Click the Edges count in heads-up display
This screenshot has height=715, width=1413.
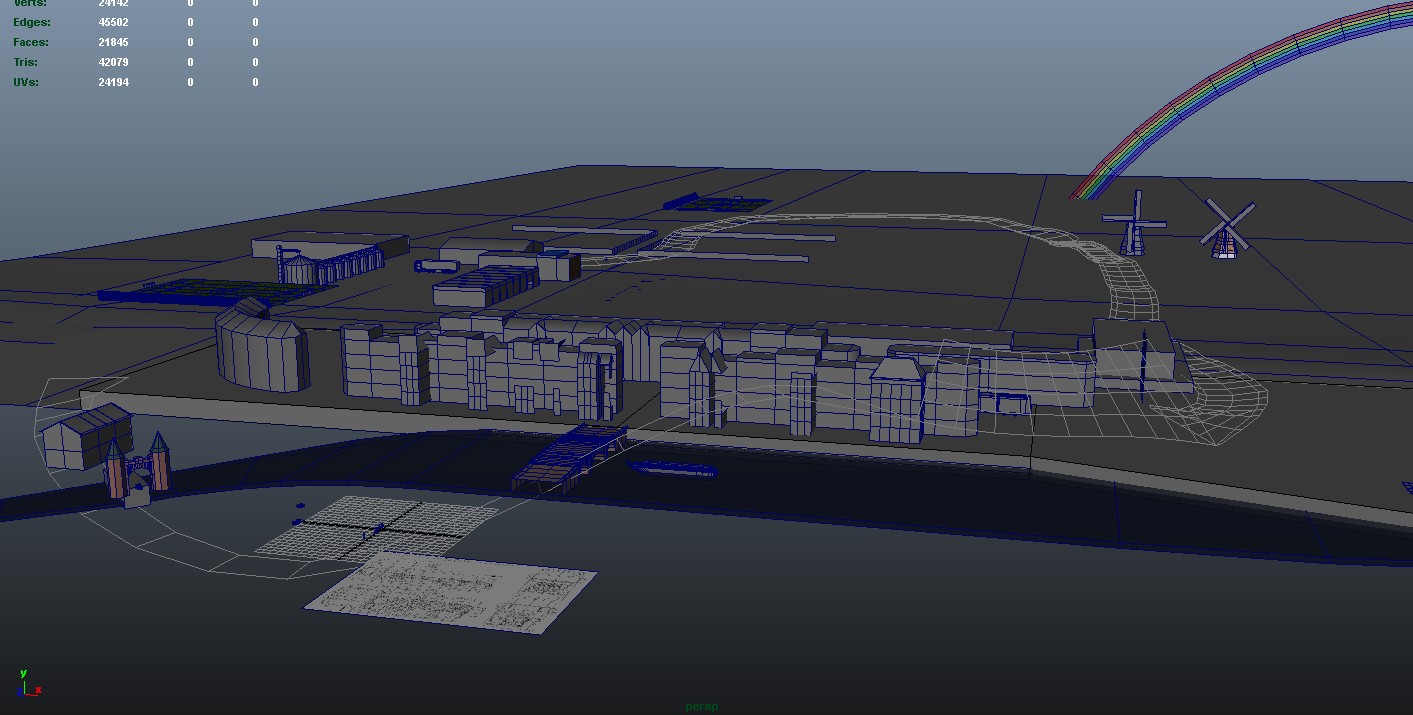point(113,22)
